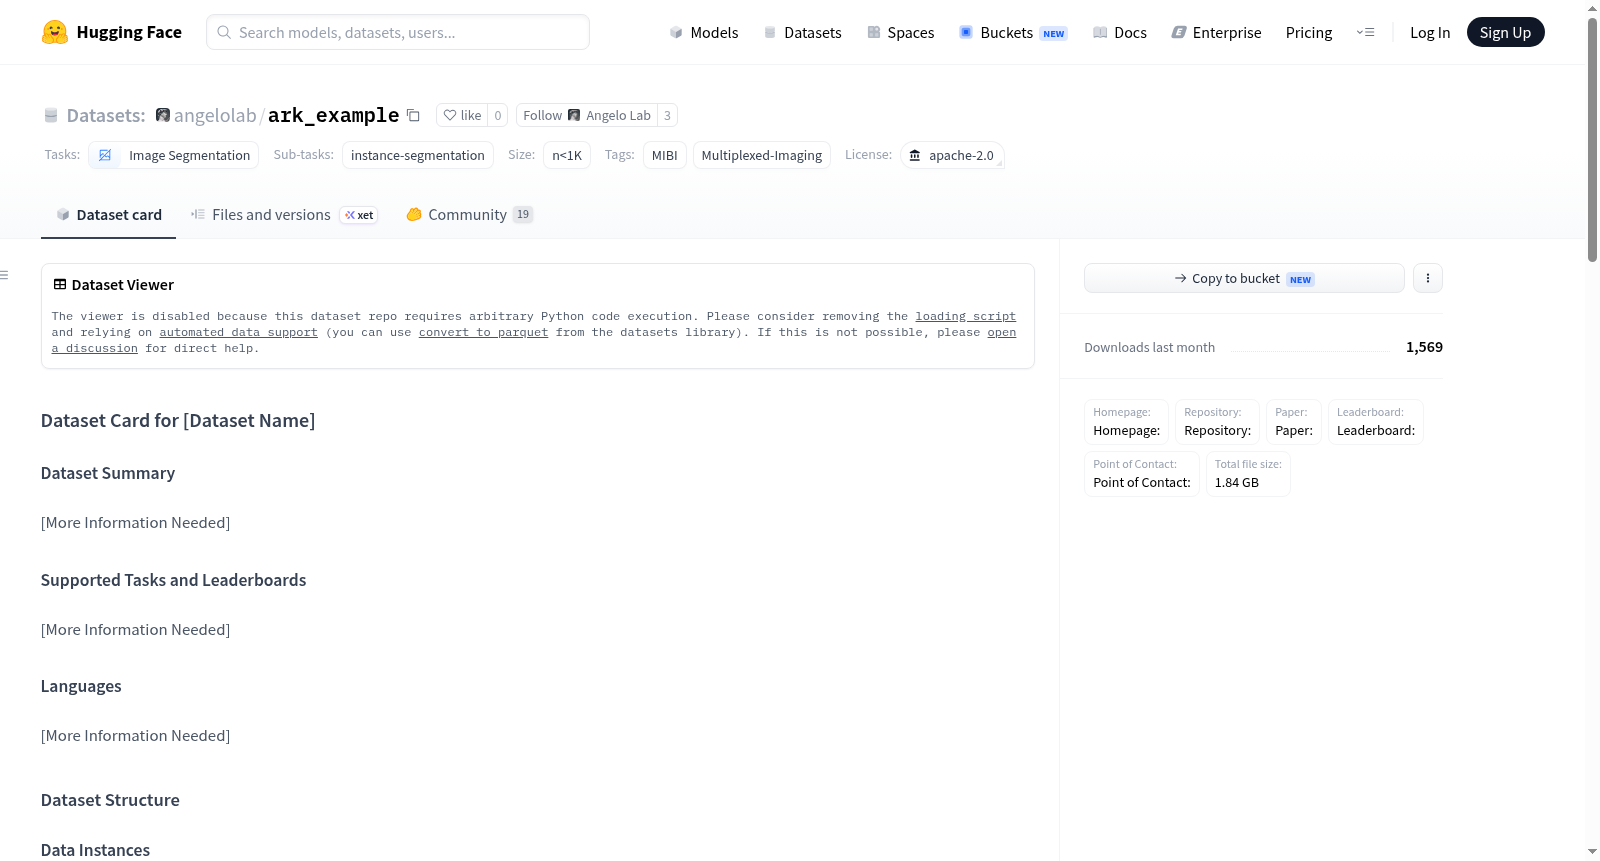The image size is (1600, 861).
Task: Click the Sign Up button
Action: (1505, 32)
